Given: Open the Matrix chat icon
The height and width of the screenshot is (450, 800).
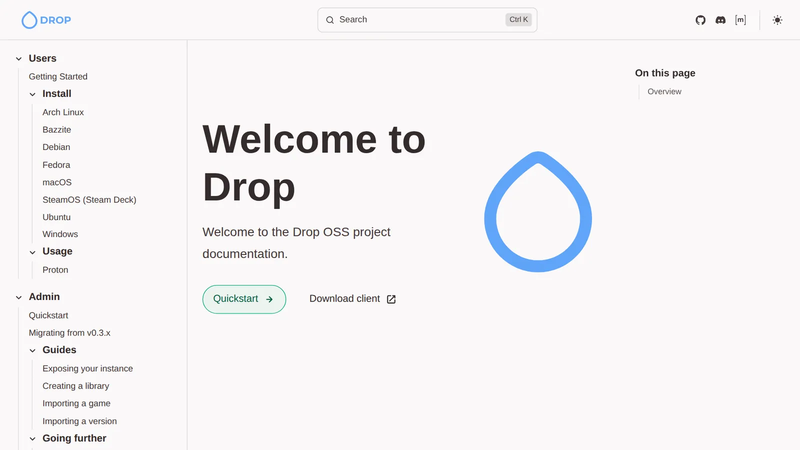Looking at the screenshot, I should (740, 20).
